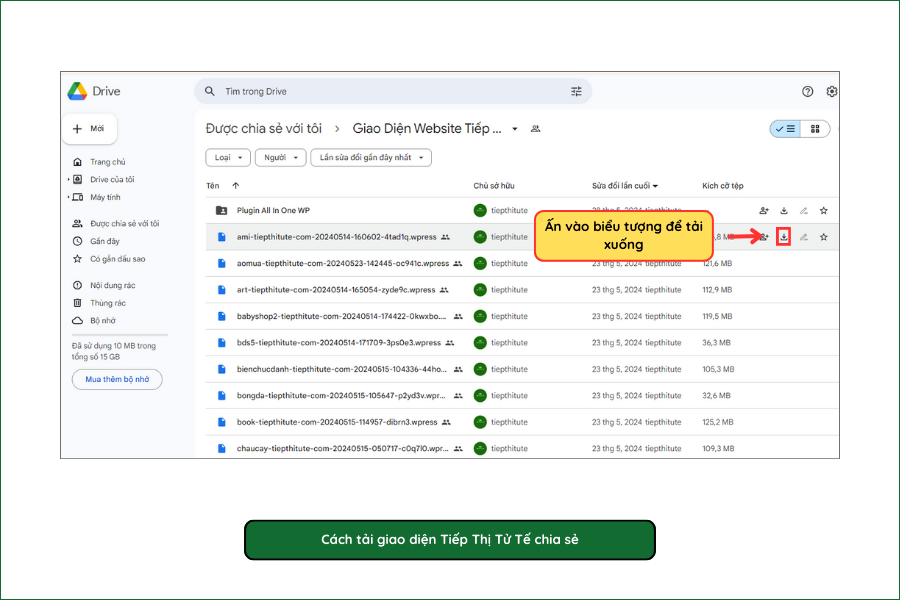This screenshot has height=600, width=900.
Task: Click Giao Diện Website Tiếp breadcrumb title
Action: pyautogui.click(x=426, y=129)
